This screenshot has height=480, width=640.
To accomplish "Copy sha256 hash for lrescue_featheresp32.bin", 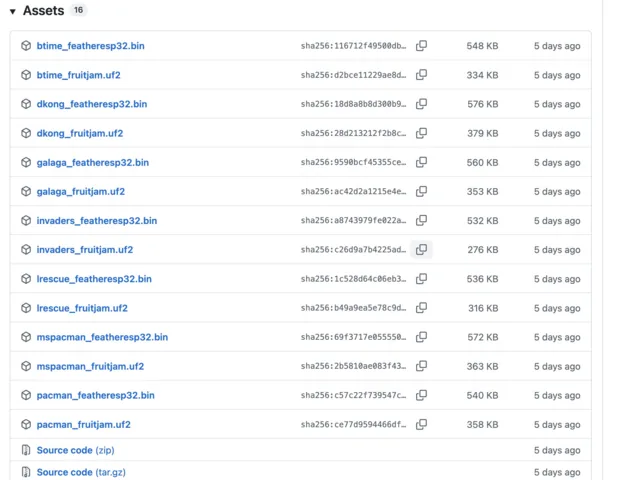I will [x=421, y=279].
